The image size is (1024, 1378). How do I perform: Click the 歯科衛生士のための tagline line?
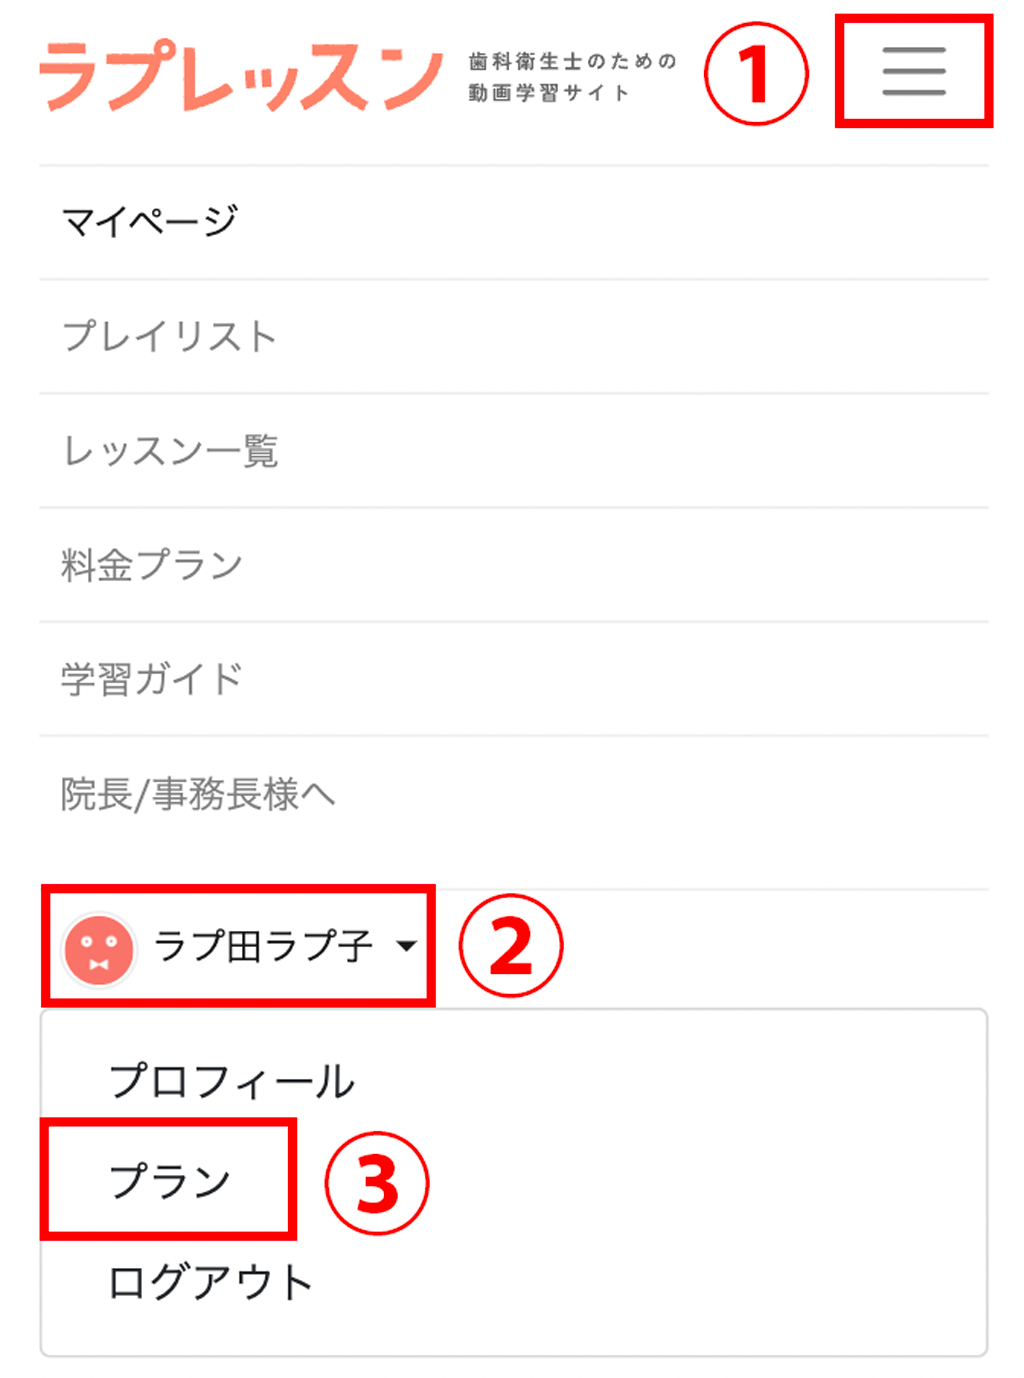click(x=572, y=62)
